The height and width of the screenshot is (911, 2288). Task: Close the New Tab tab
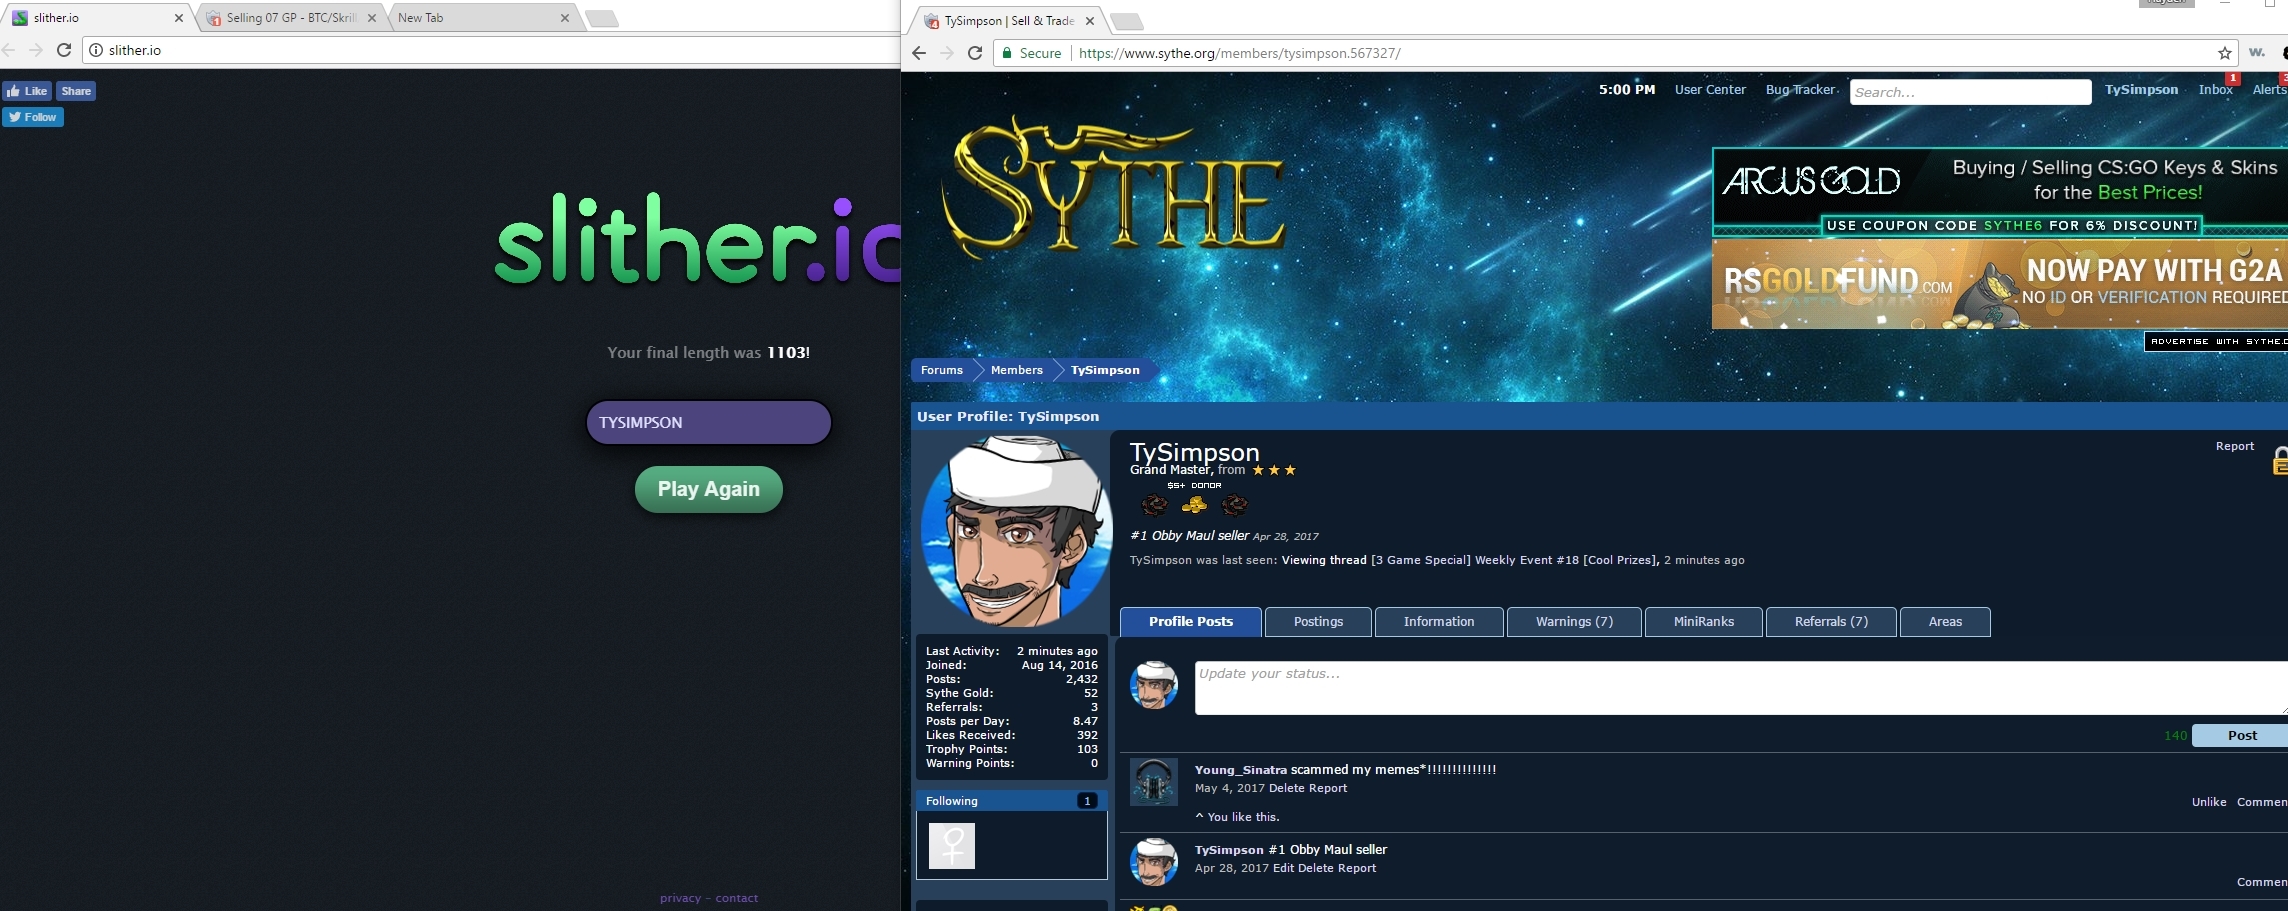click(565, 18)
